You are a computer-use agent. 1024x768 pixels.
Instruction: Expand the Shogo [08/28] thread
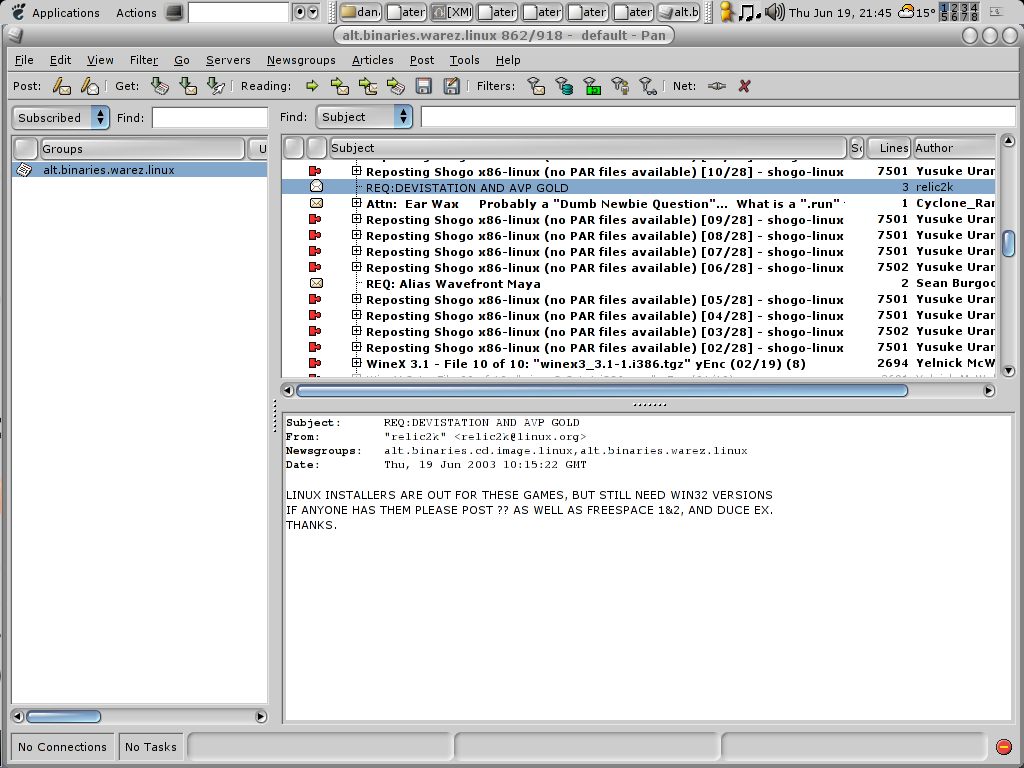[x=357, y=234]
